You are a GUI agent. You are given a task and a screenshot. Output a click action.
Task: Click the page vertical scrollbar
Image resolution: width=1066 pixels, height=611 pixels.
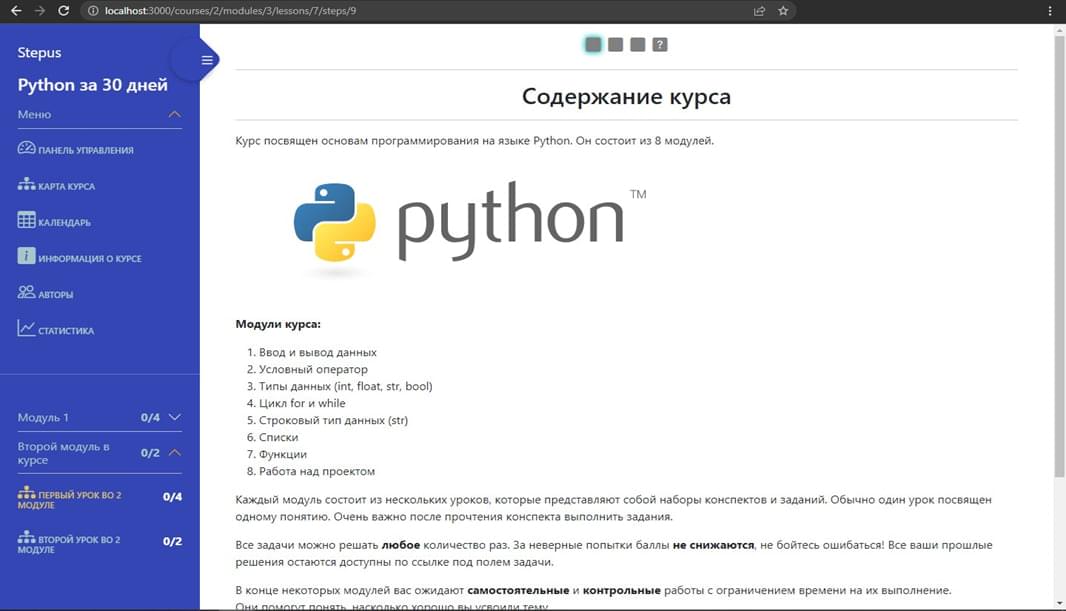coord(1059,250)
